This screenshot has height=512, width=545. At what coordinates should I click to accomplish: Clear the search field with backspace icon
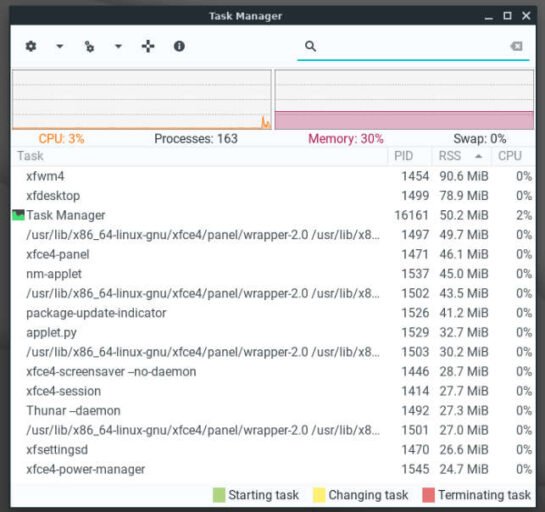point(516,46)
